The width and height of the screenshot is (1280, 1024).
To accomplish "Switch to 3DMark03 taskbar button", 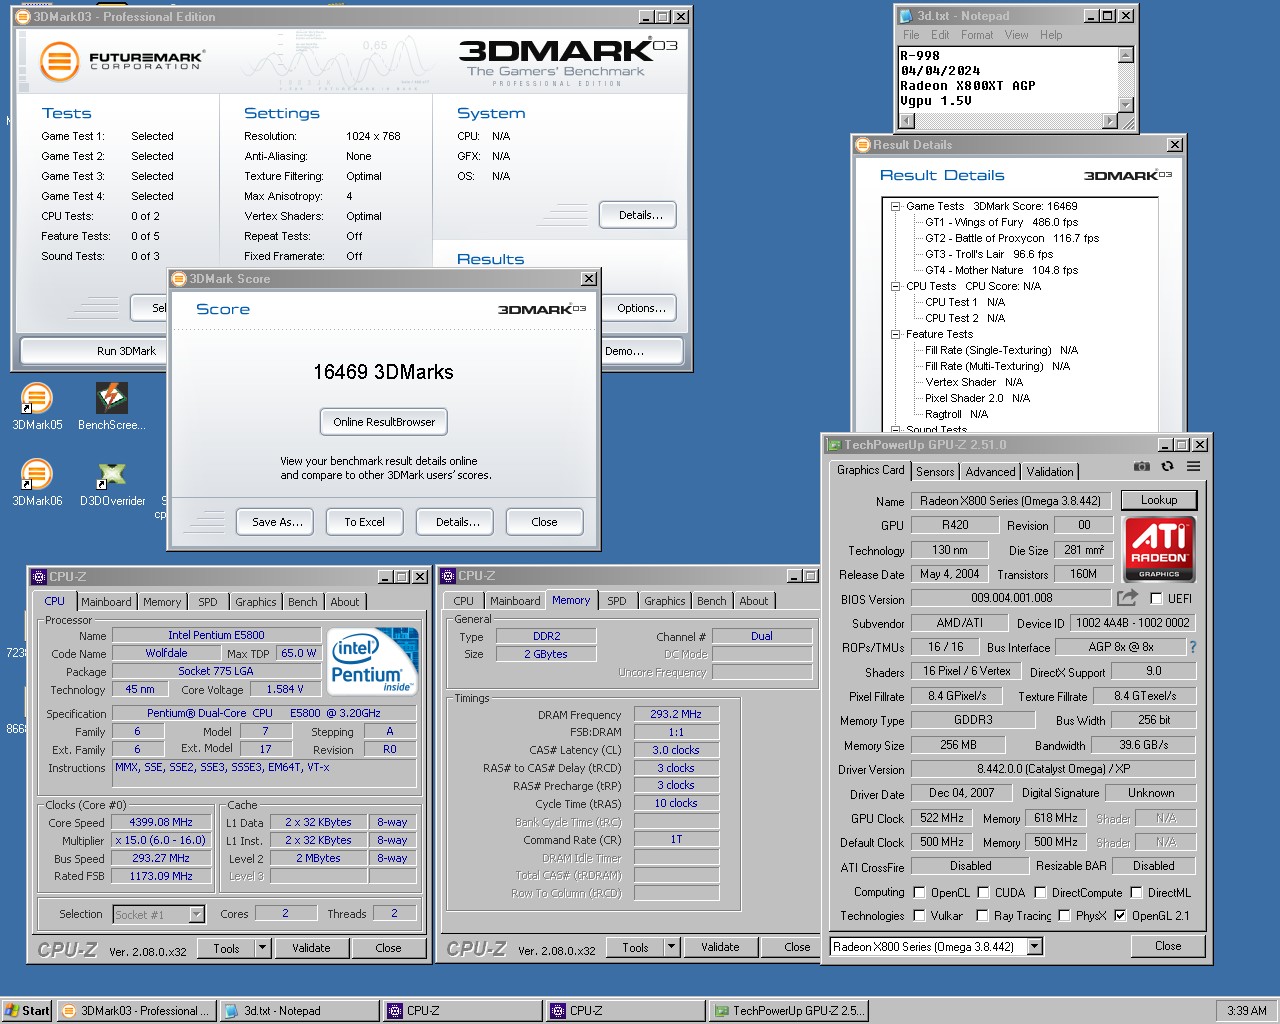I will point(136,1011).
